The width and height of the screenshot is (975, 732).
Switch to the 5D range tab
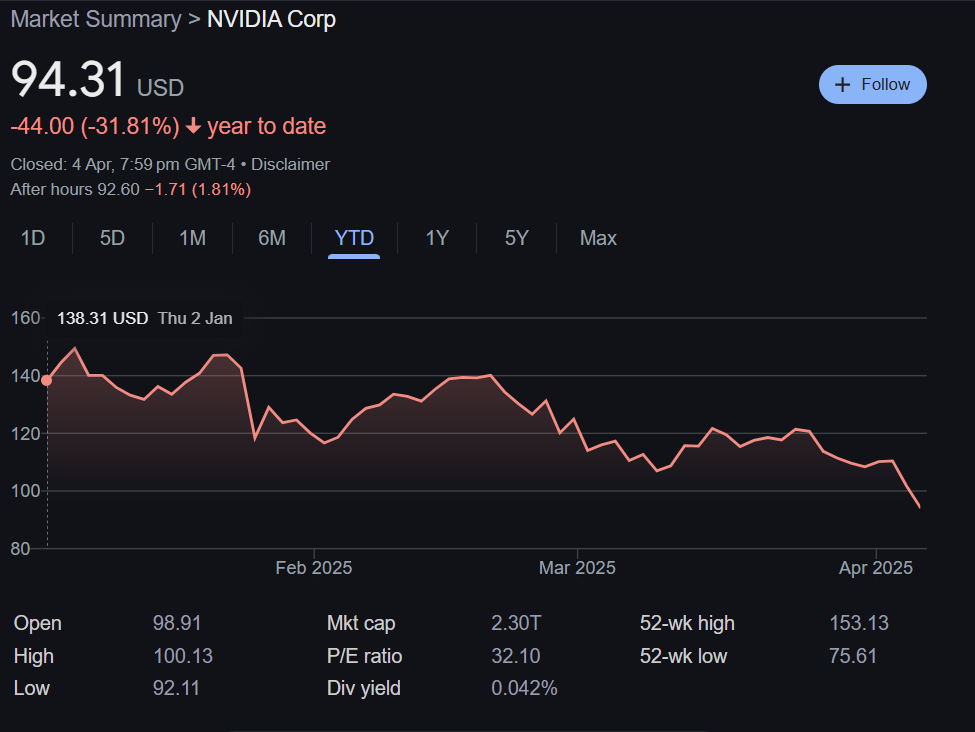(113, 238)
